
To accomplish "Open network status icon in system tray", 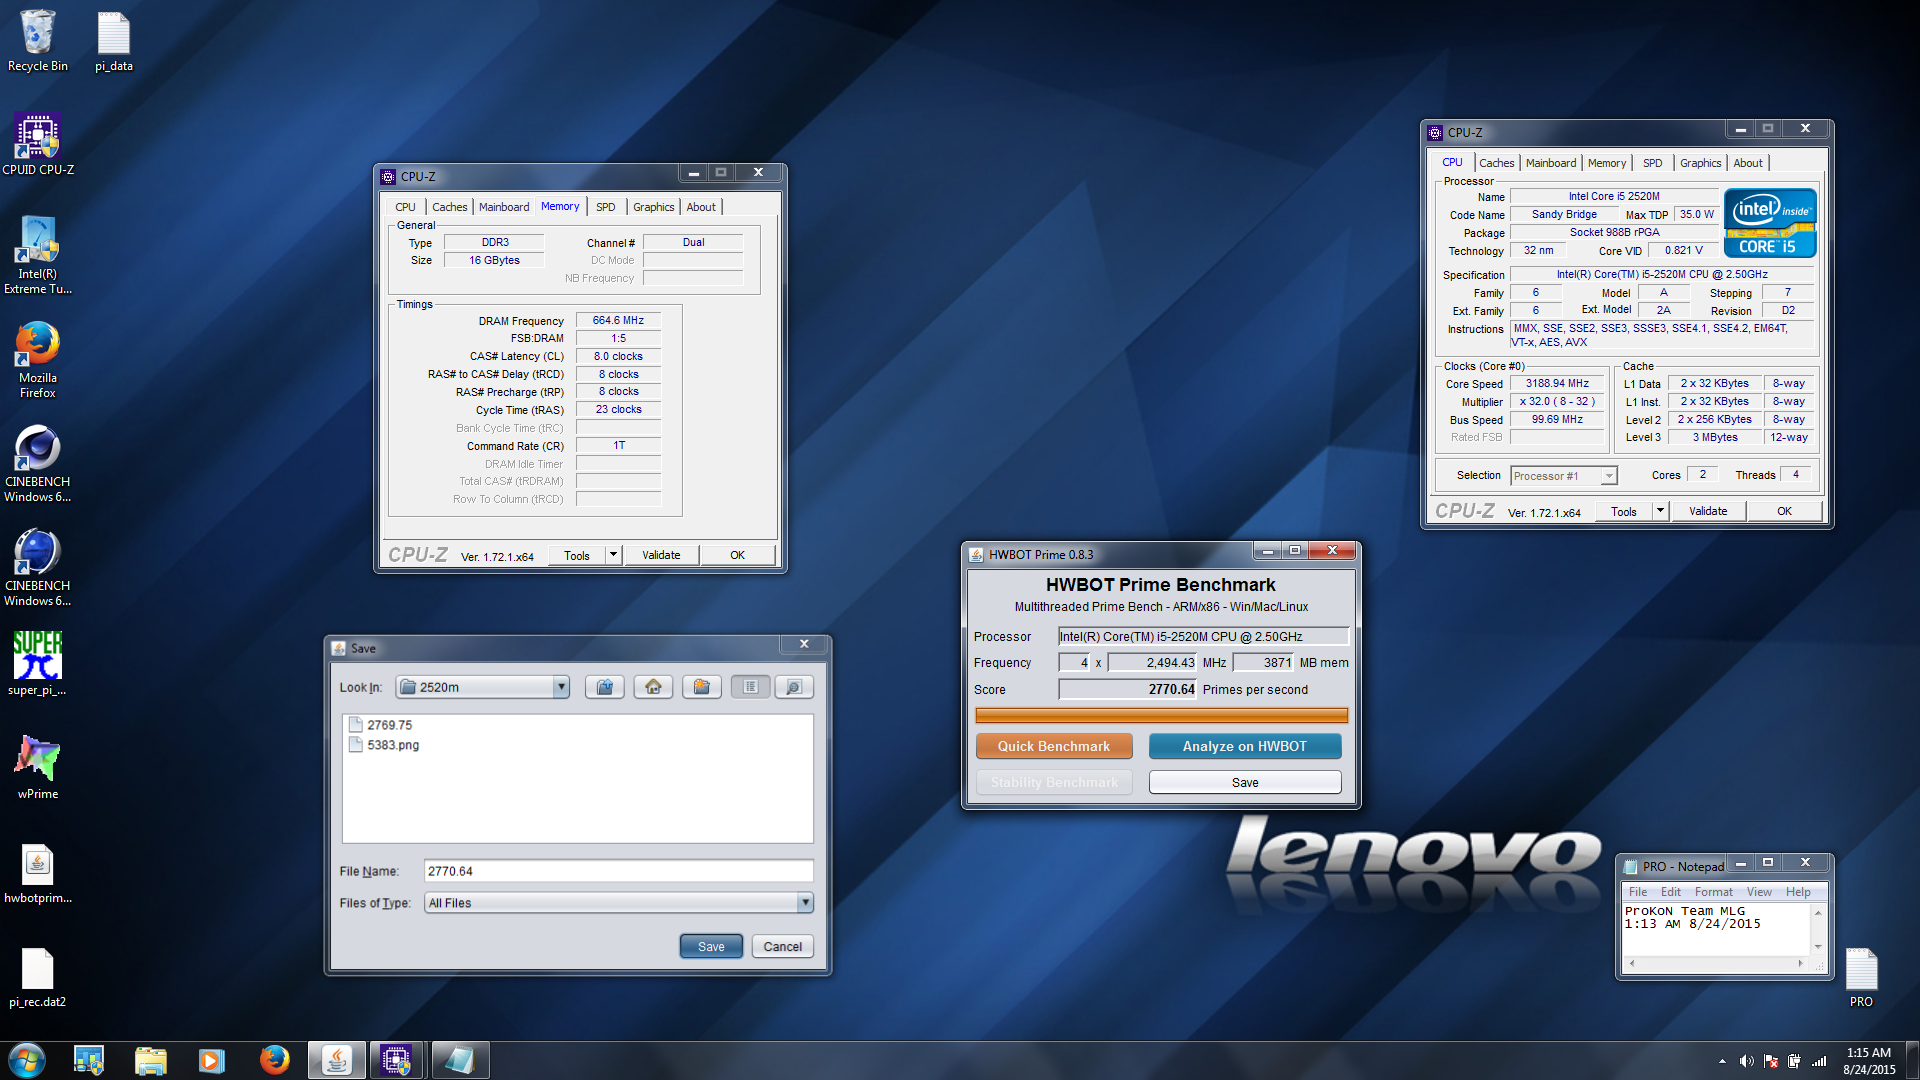I will tap(1819, 1061).
